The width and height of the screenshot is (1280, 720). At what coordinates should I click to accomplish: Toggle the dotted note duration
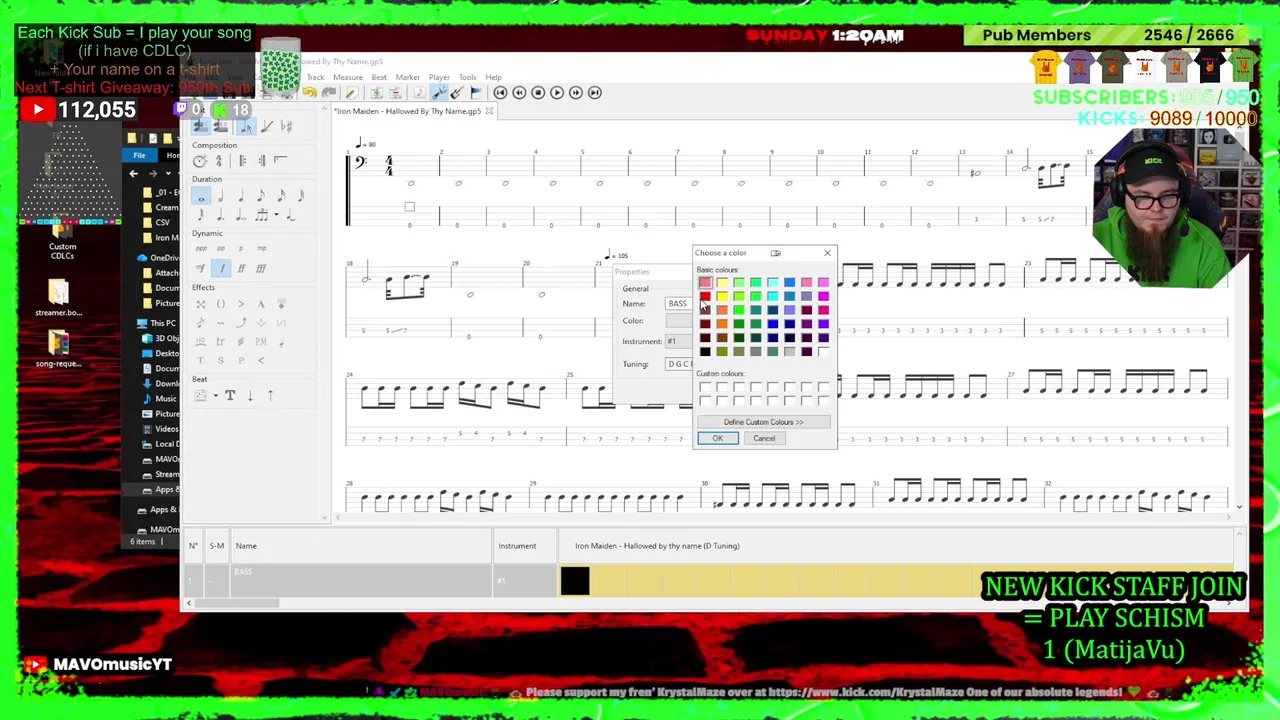(220, 214)
